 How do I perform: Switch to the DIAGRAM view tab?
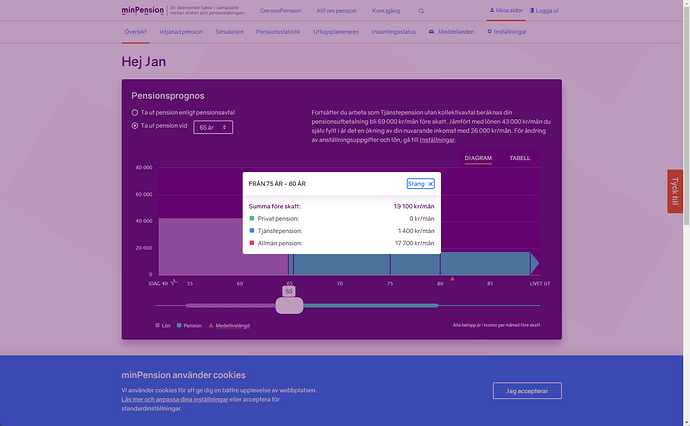tap(478, 158)
